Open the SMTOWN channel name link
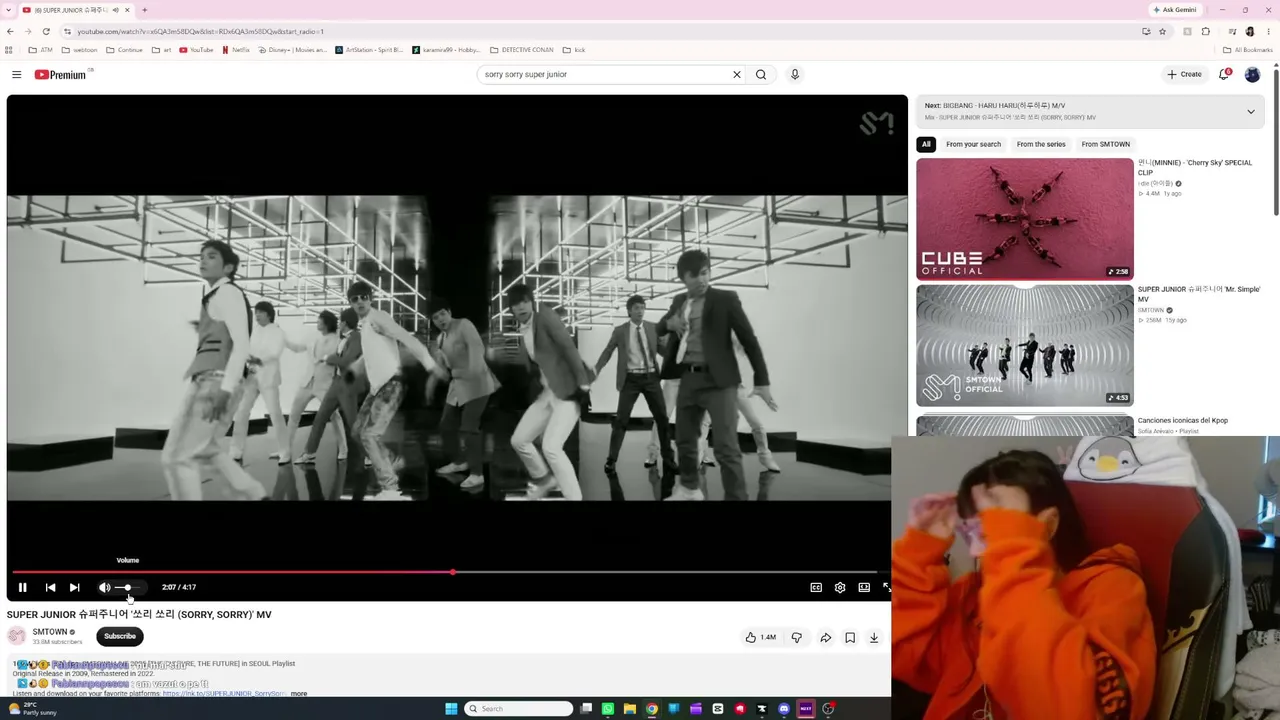 pyautogui.click(x=50, y=632)
